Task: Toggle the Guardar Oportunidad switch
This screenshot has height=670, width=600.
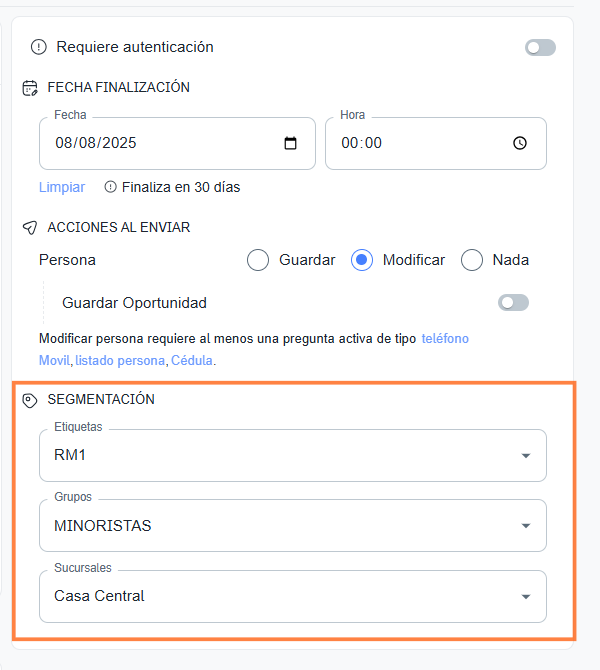Action: (513, 302)
